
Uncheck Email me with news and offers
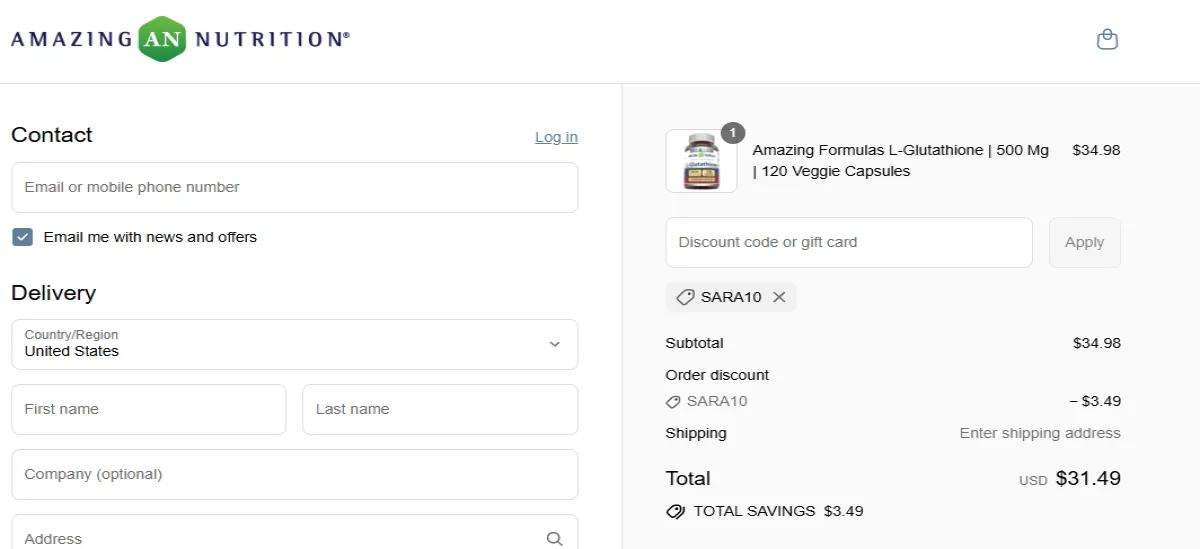[22, 237]
